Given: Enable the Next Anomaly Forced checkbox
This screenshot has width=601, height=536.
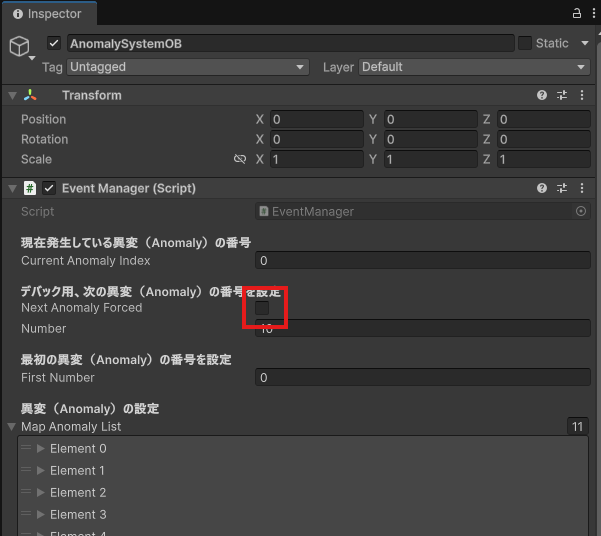Looking at the screenshot, I should point(263,308).
